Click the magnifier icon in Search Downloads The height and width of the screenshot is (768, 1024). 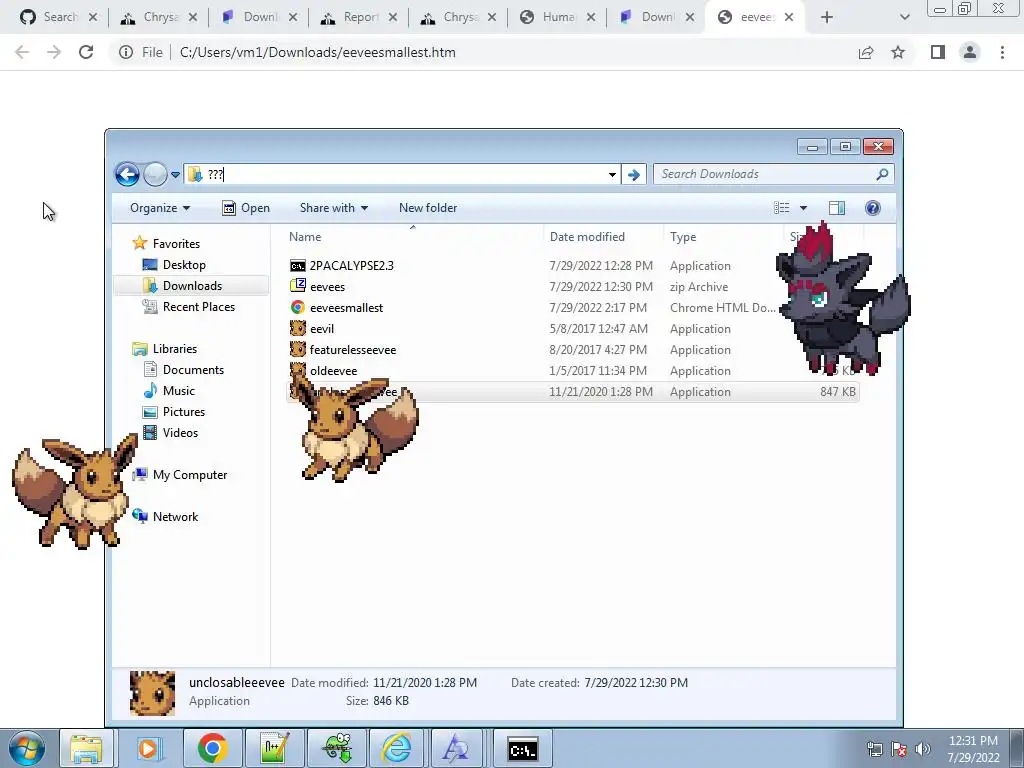coord(882,174)
